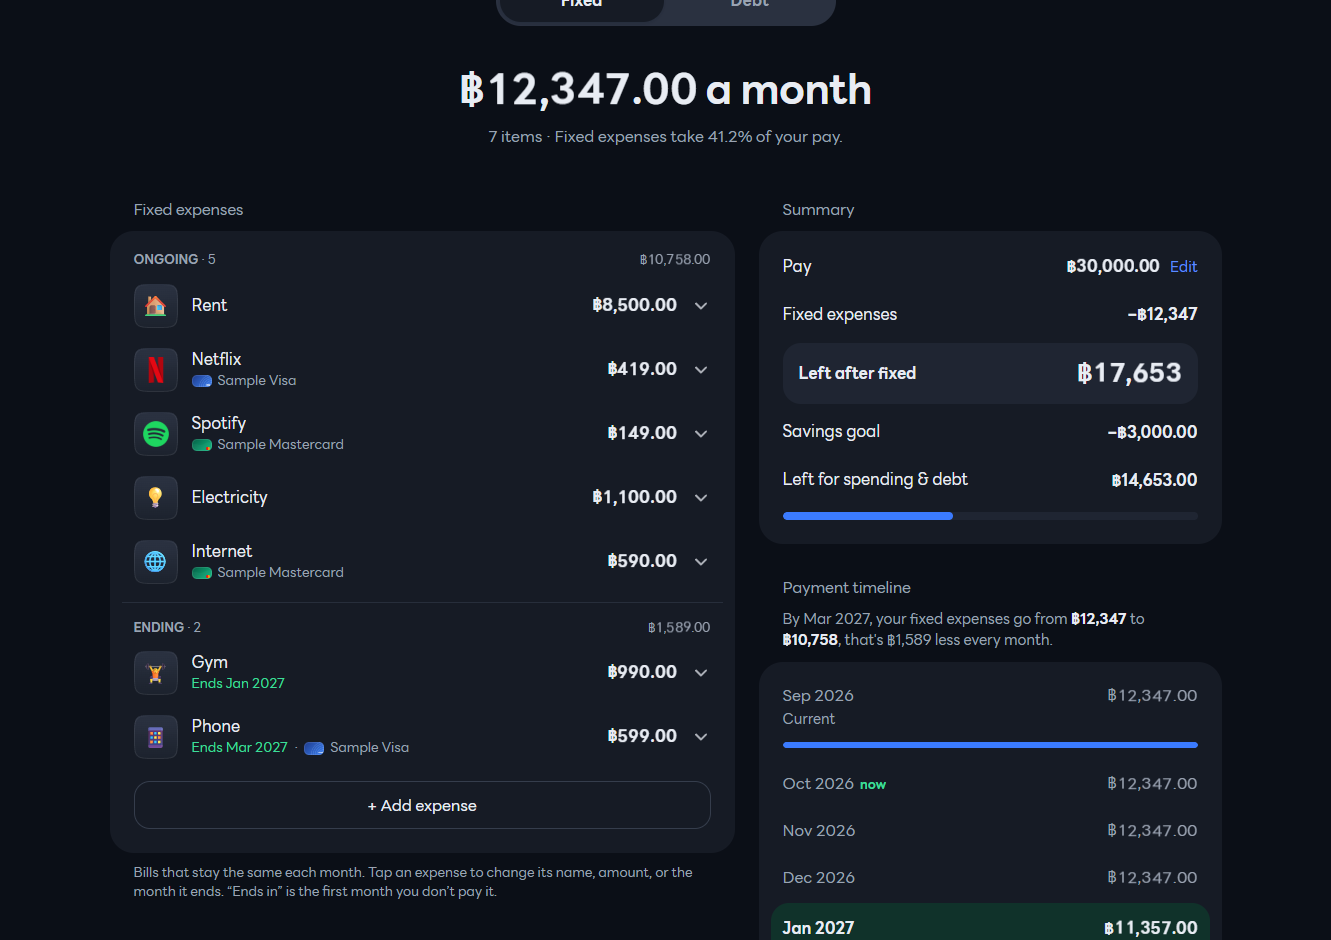
Task: Expand the Spotify expense chevron
Action: 701,434
